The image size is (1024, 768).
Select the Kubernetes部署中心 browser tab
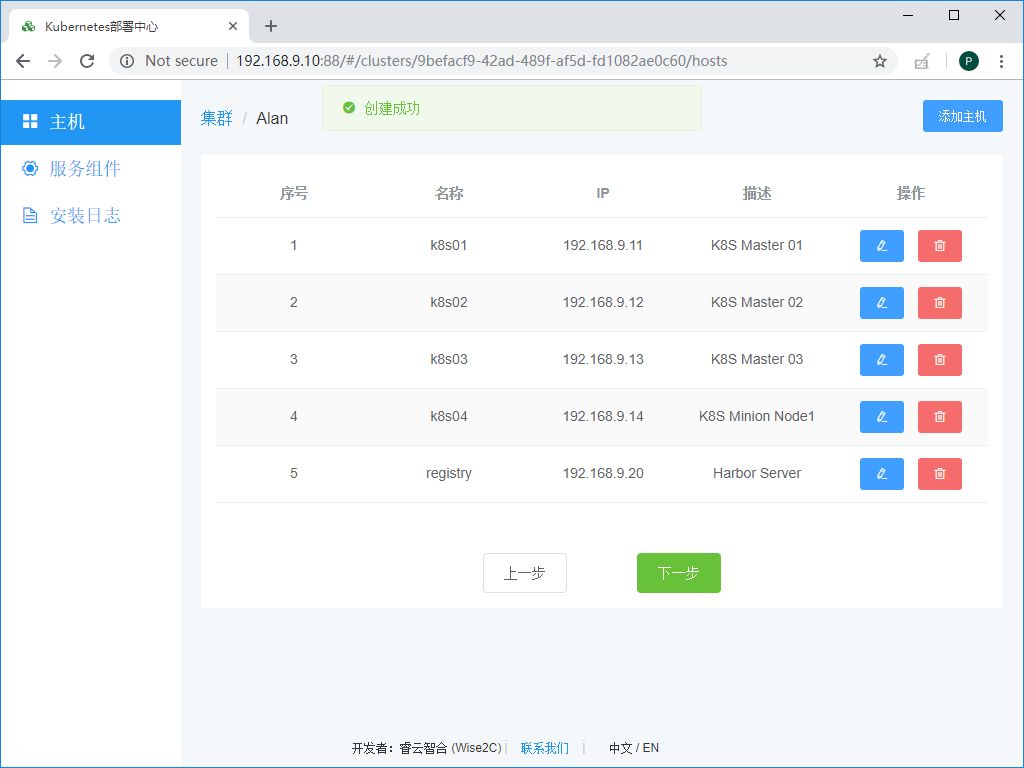pyautogui.click(x=129, y=26)
